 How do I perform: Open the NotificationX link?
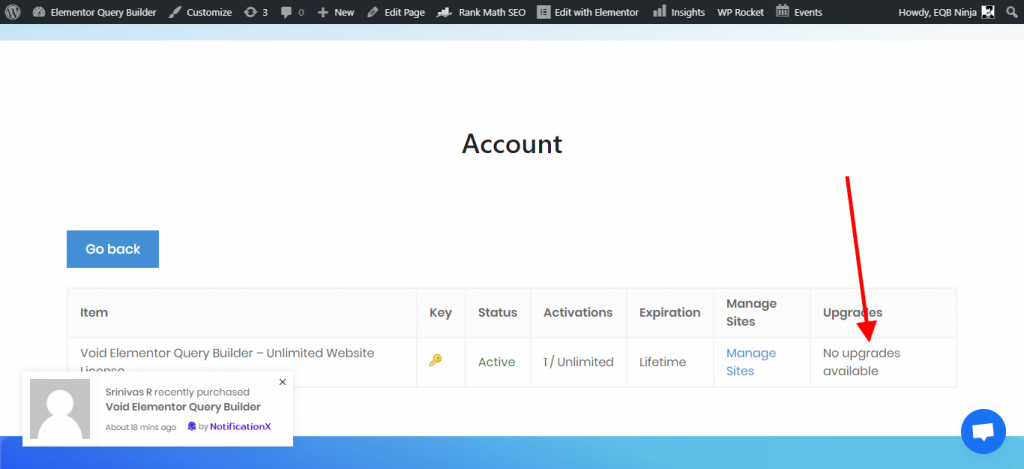(x=240, y=427)
